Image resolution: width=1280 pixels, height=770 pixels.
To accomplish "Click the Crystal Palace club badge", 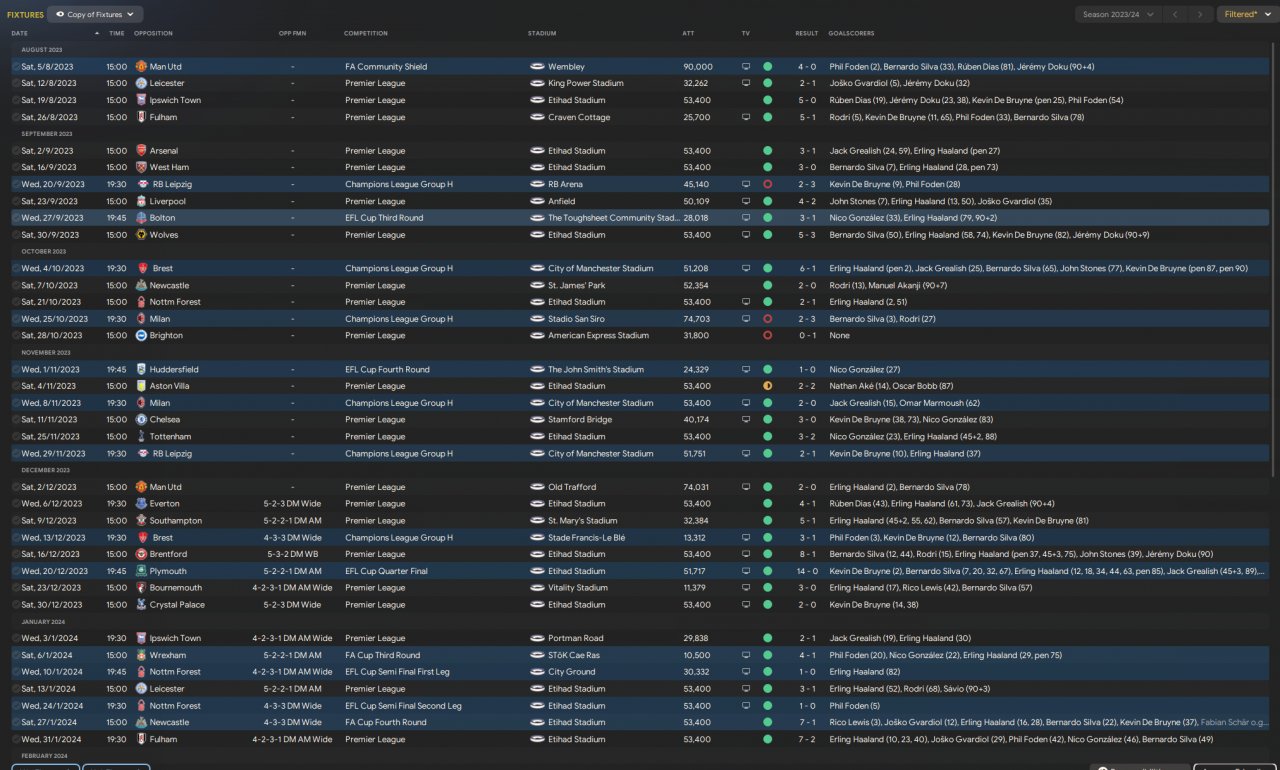I will coord(141,605).
